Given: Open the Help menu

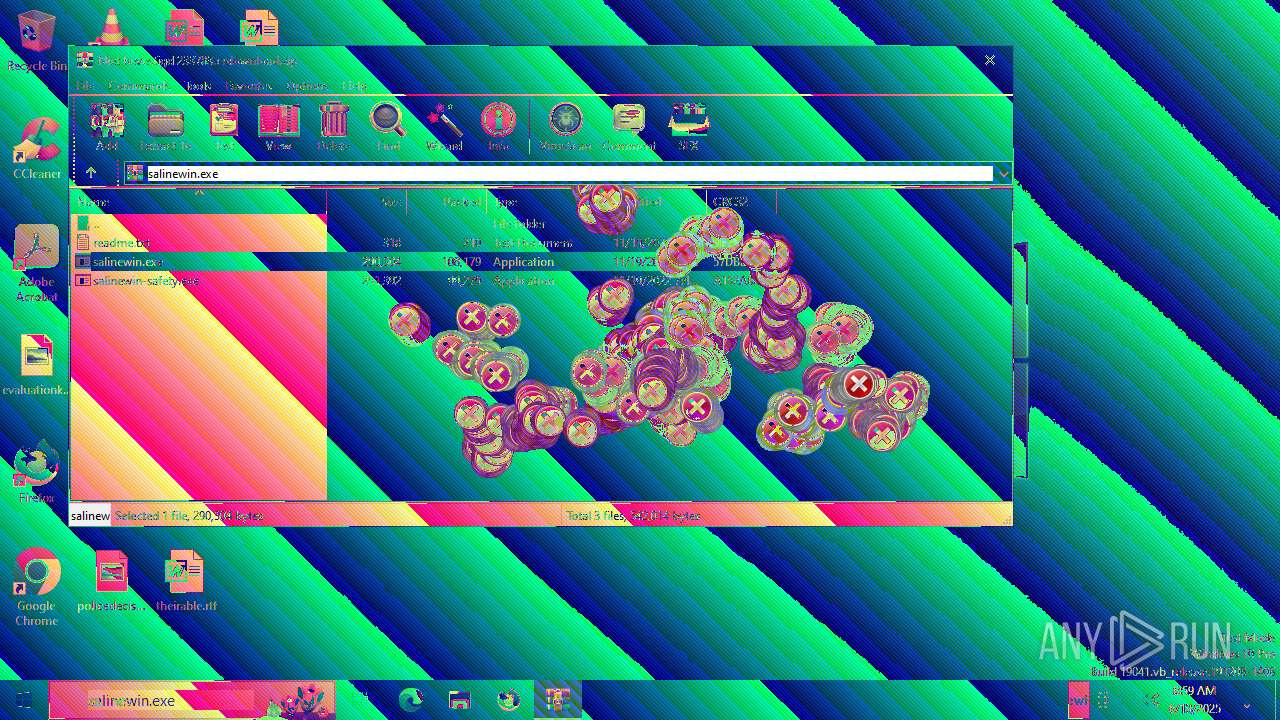Looking at the screenshot, I should [x=354, y=86].
